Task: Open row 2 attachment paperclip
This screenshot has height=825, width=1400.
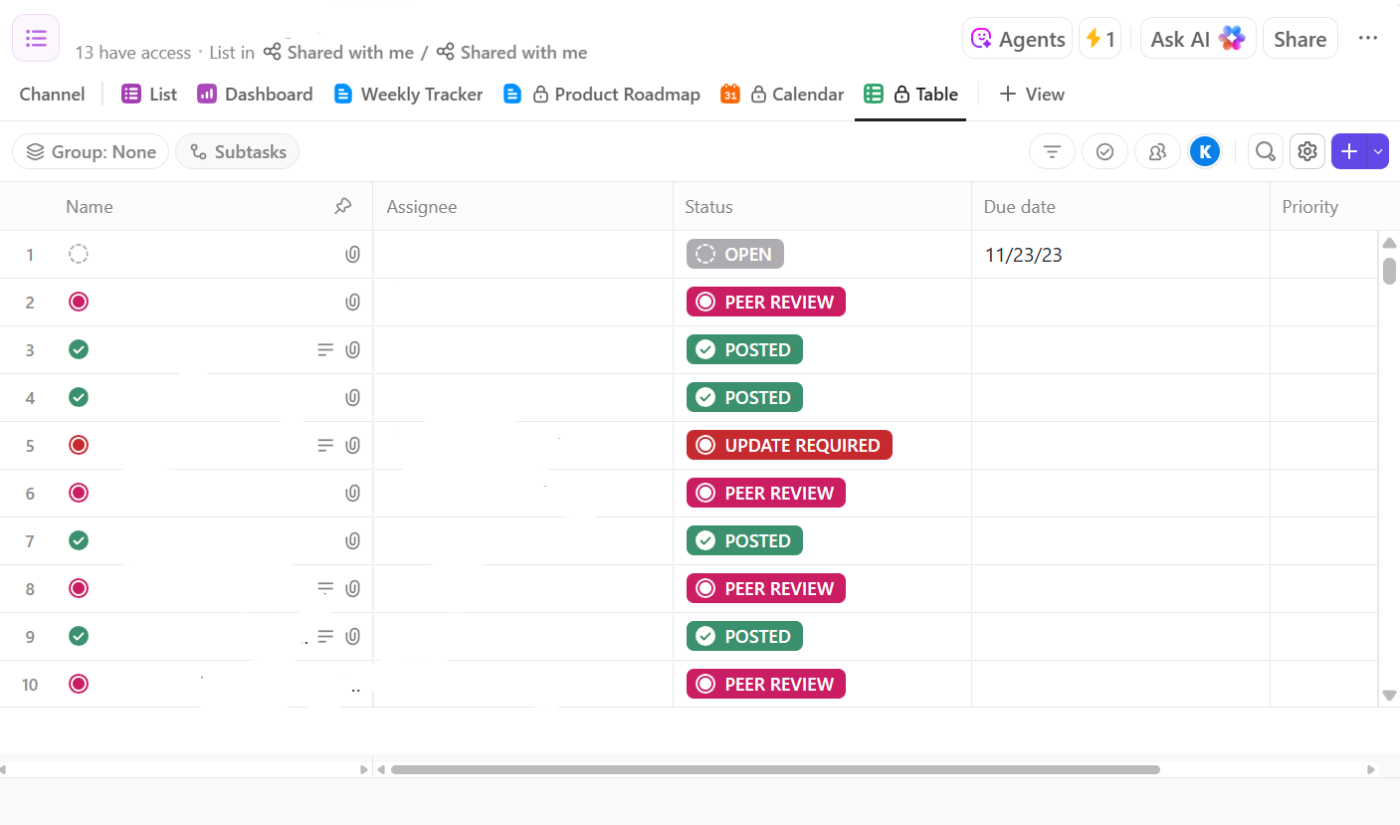Action: [353, 302]
